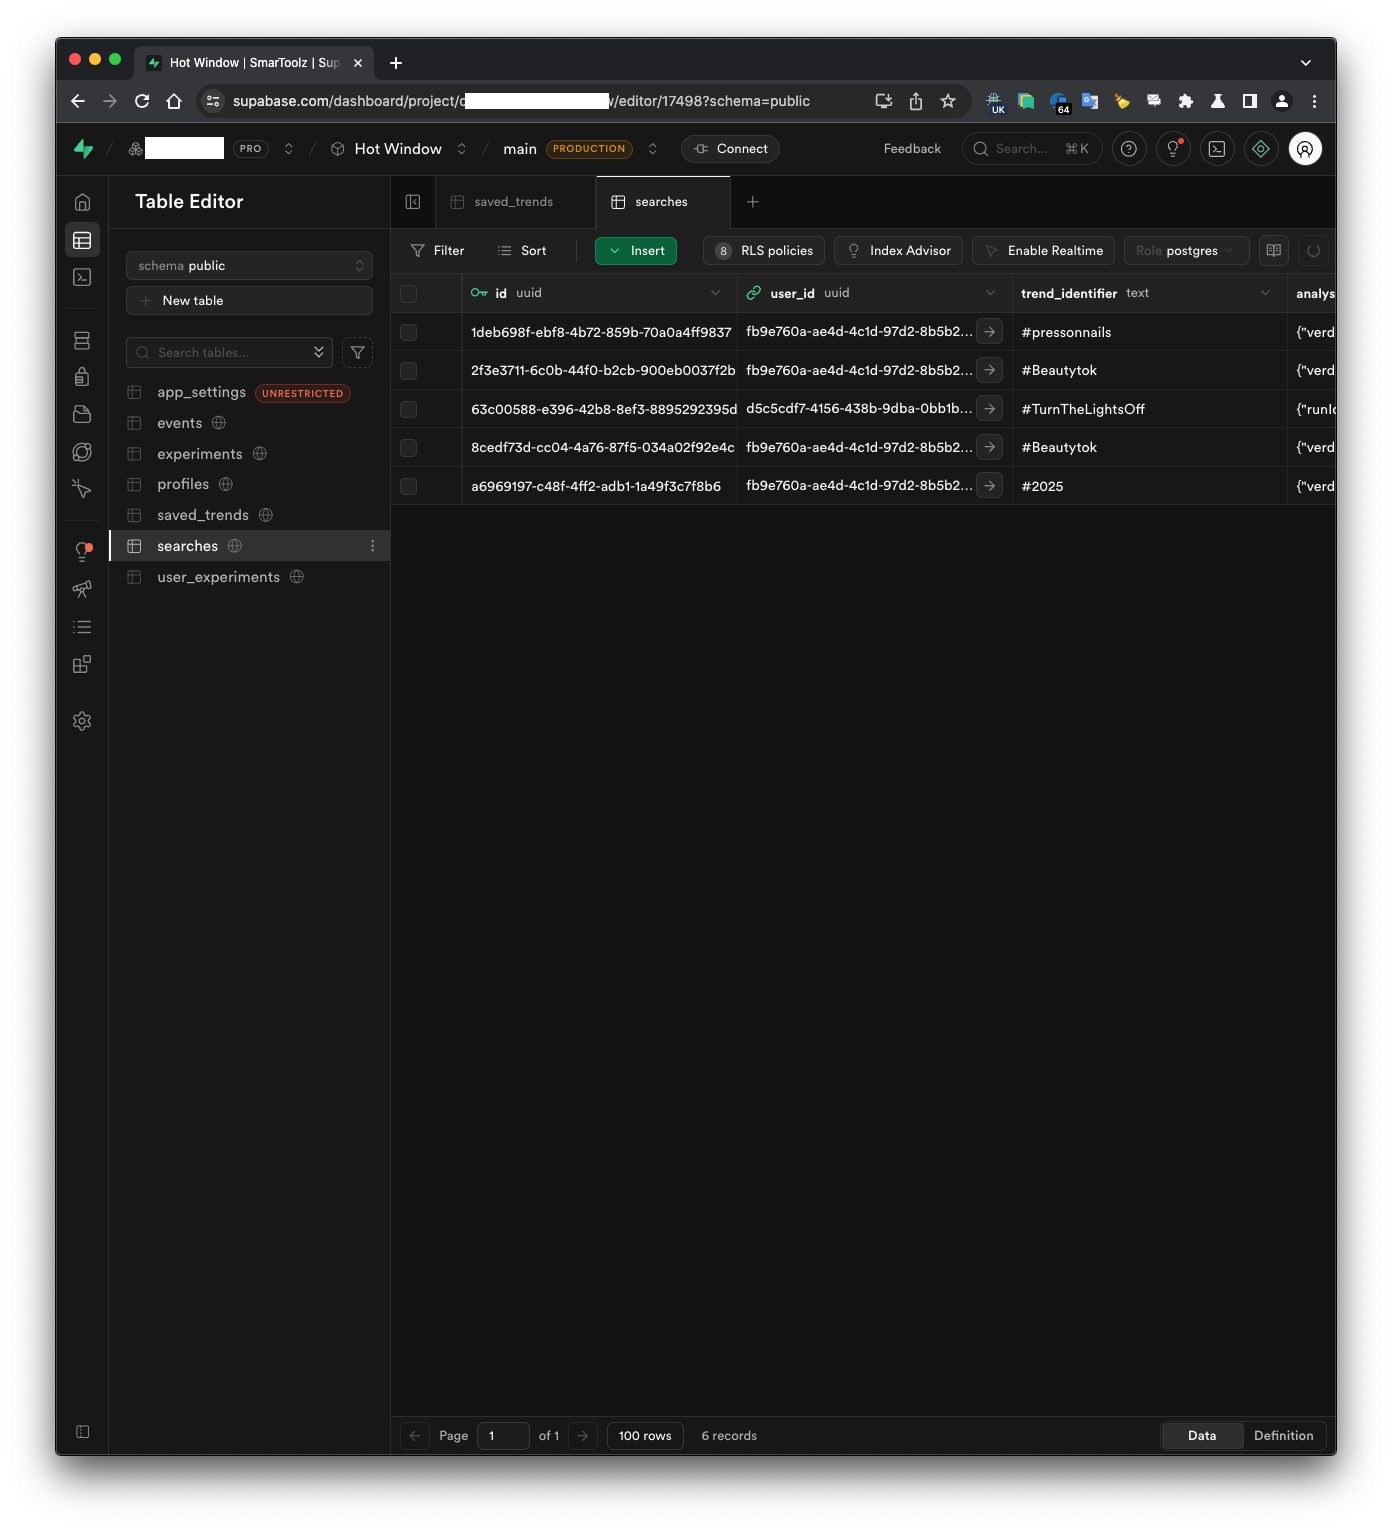Open the Role postgres dropdown

coord(1186,251)
